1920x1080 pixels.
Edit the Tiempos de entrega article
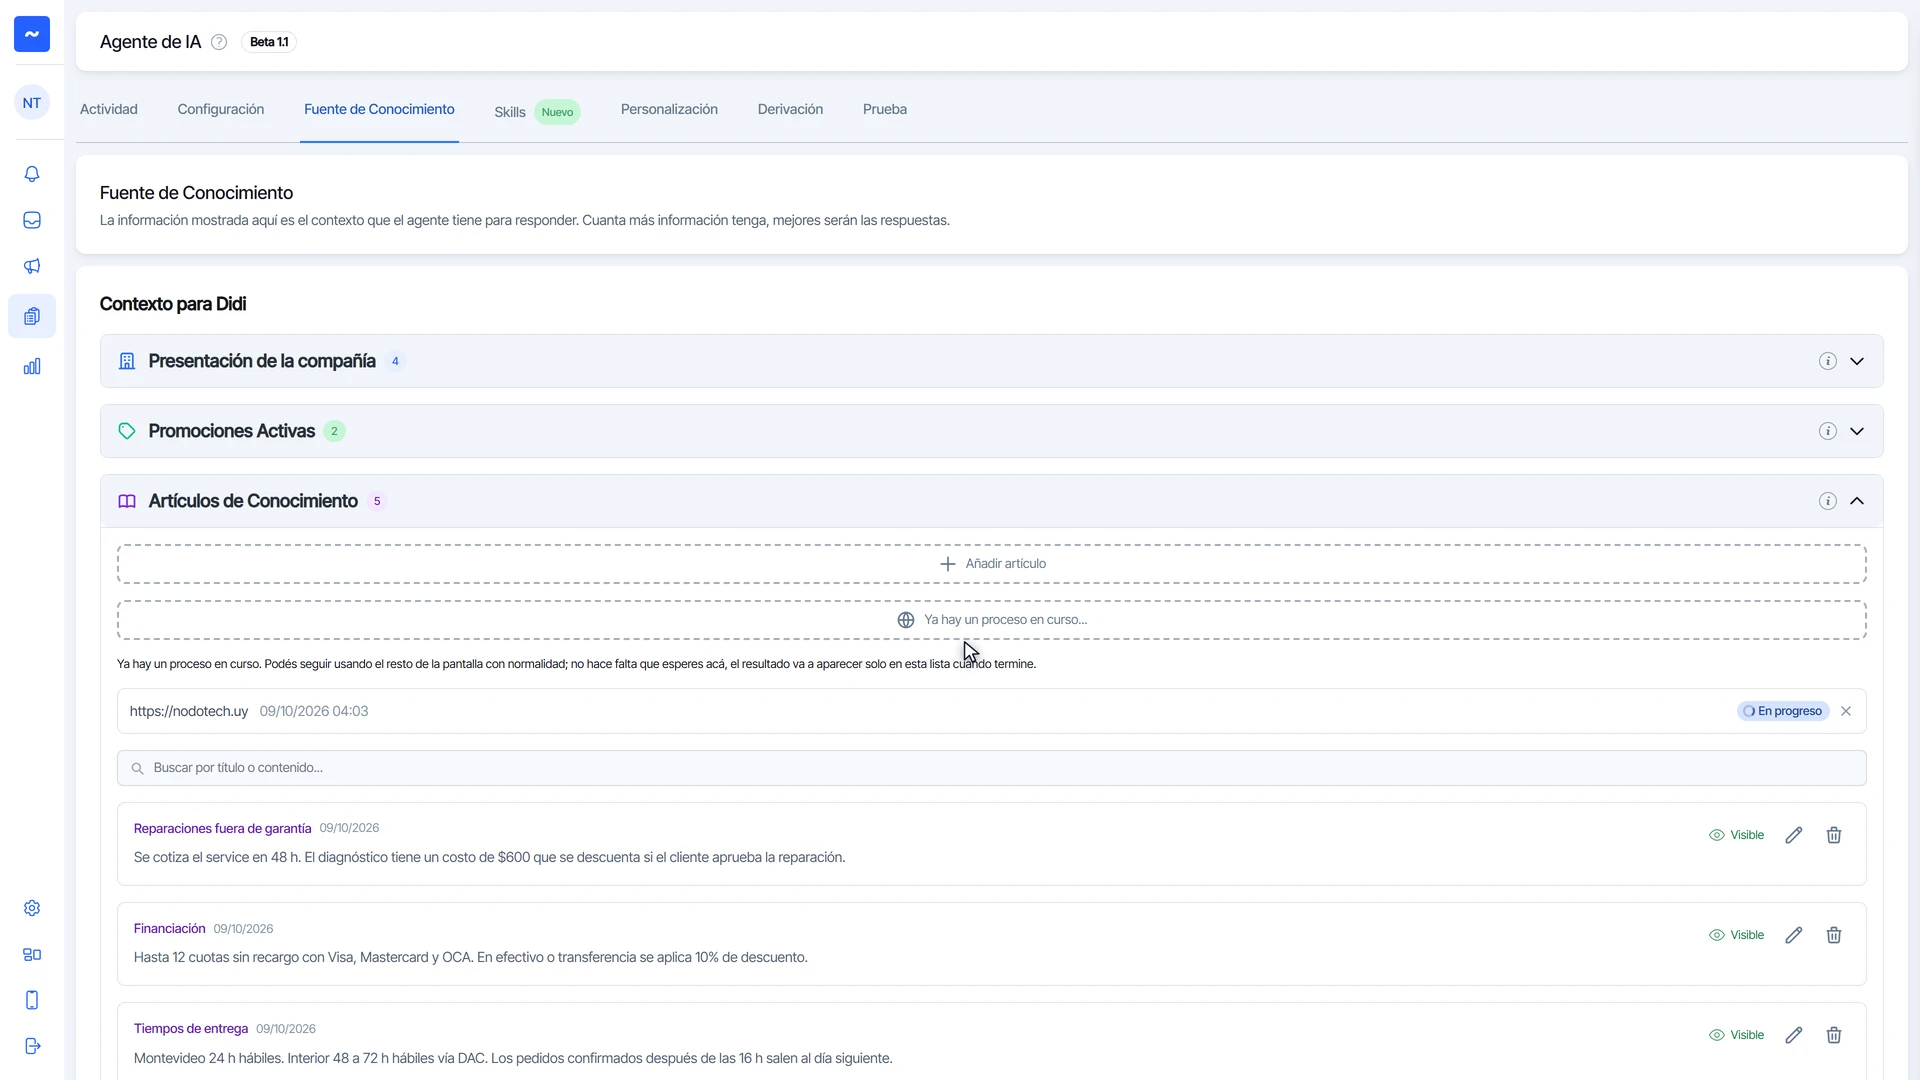click(x=1794, y=1035)
